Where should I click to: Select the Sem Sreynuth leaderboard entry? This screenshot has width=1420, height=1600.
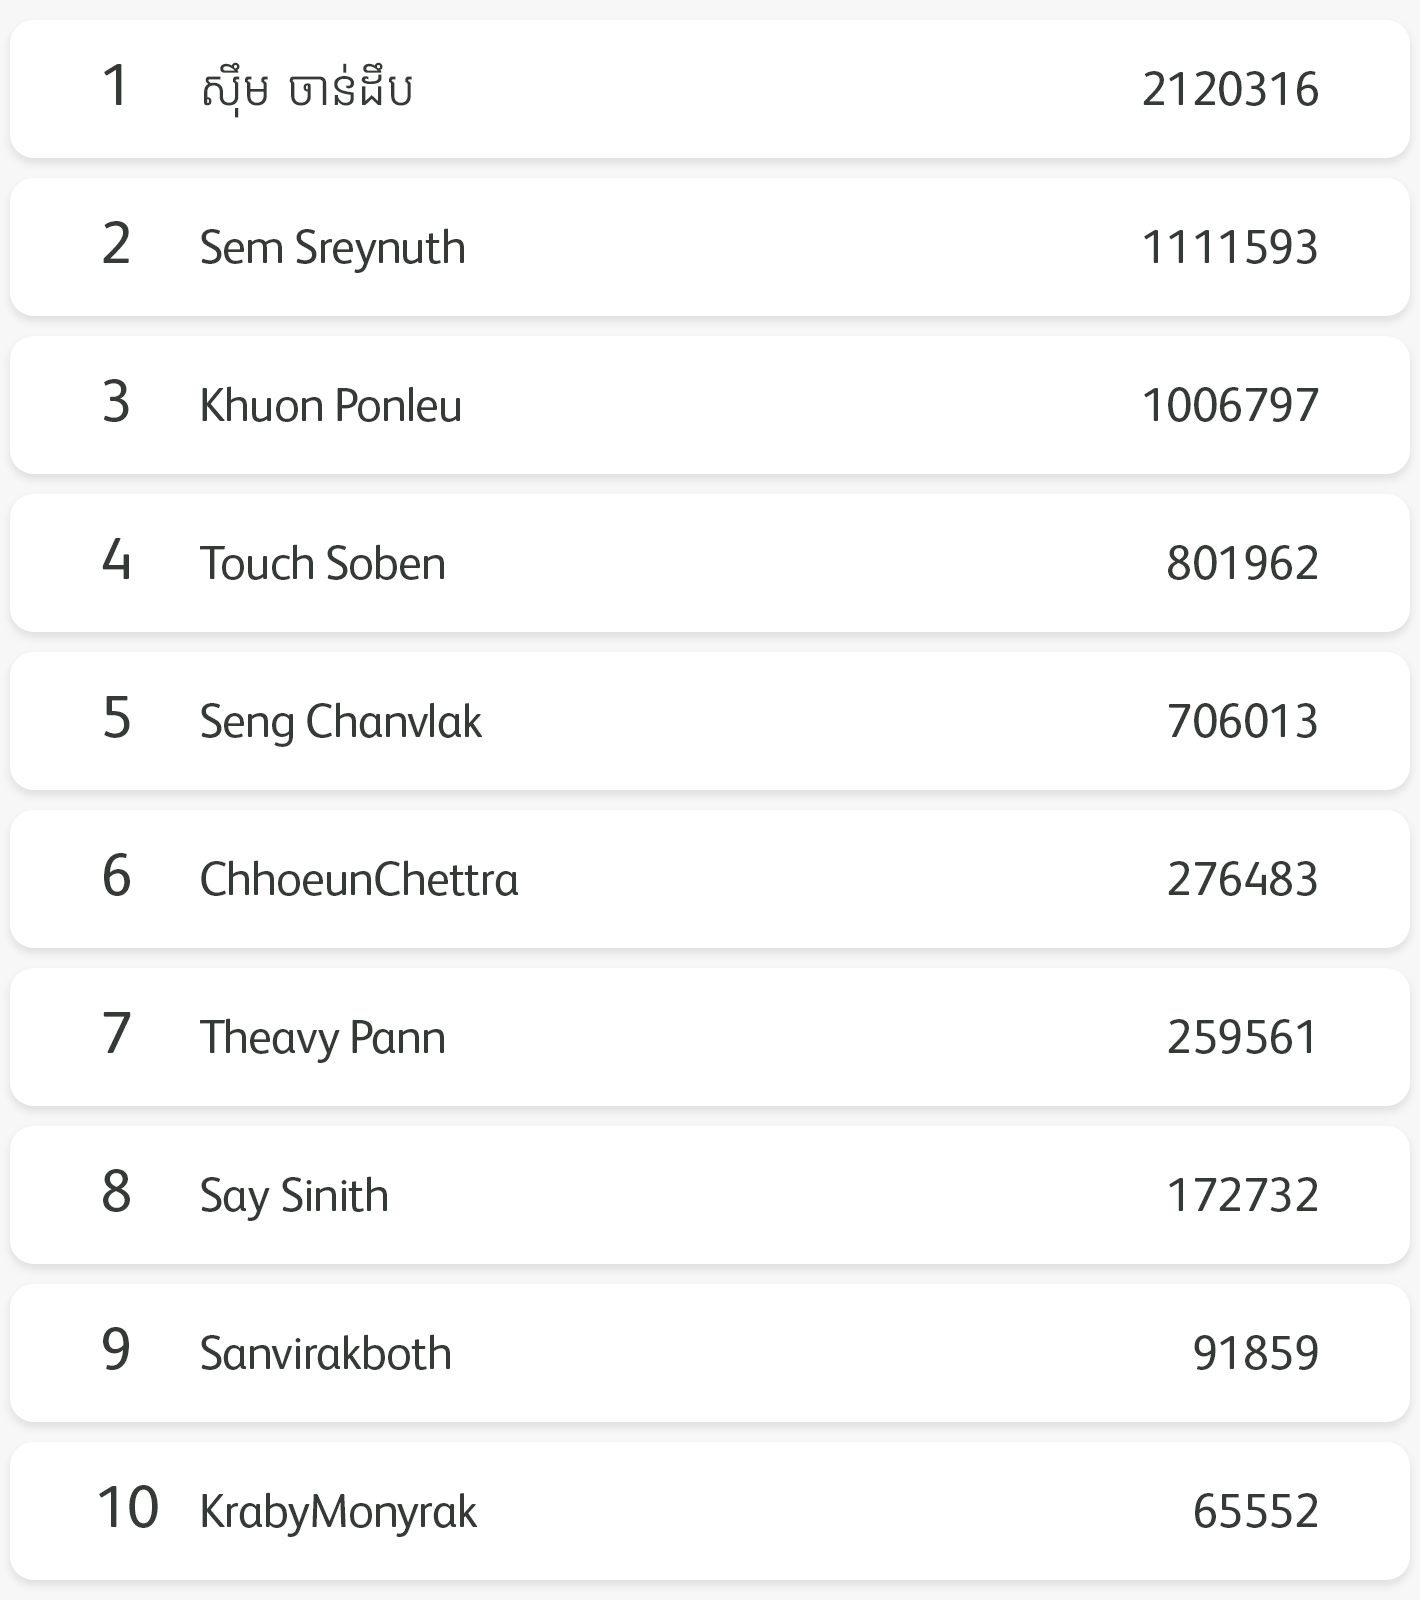coord(710,247)
